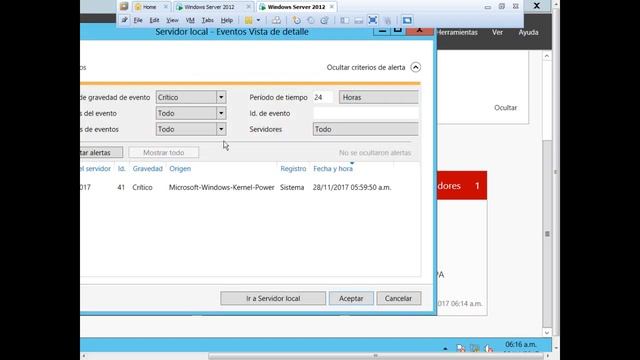Open the VMware Edit menu
Image resolution: width=640 pixels, height=360 pixels.
154,20
